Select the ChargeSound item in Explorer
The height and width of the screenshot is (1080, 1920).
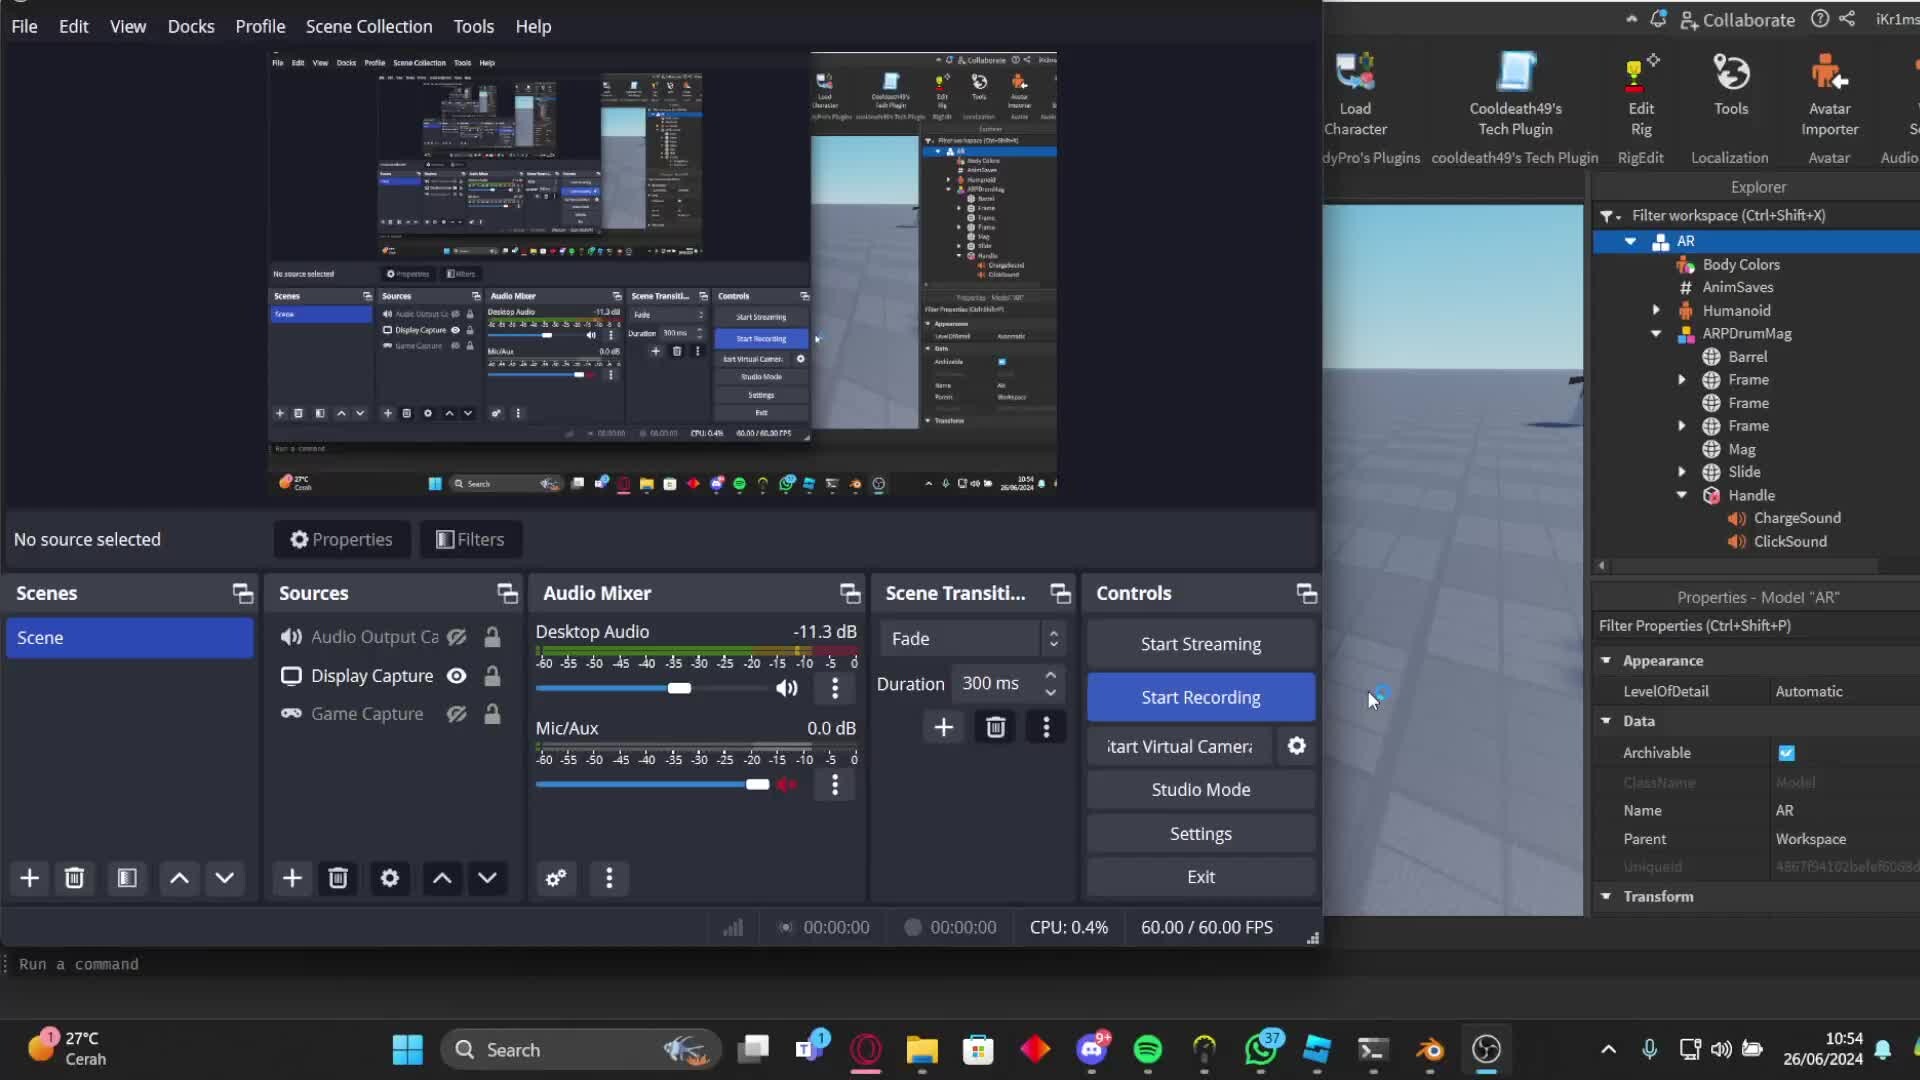(x=1795, y=517)
